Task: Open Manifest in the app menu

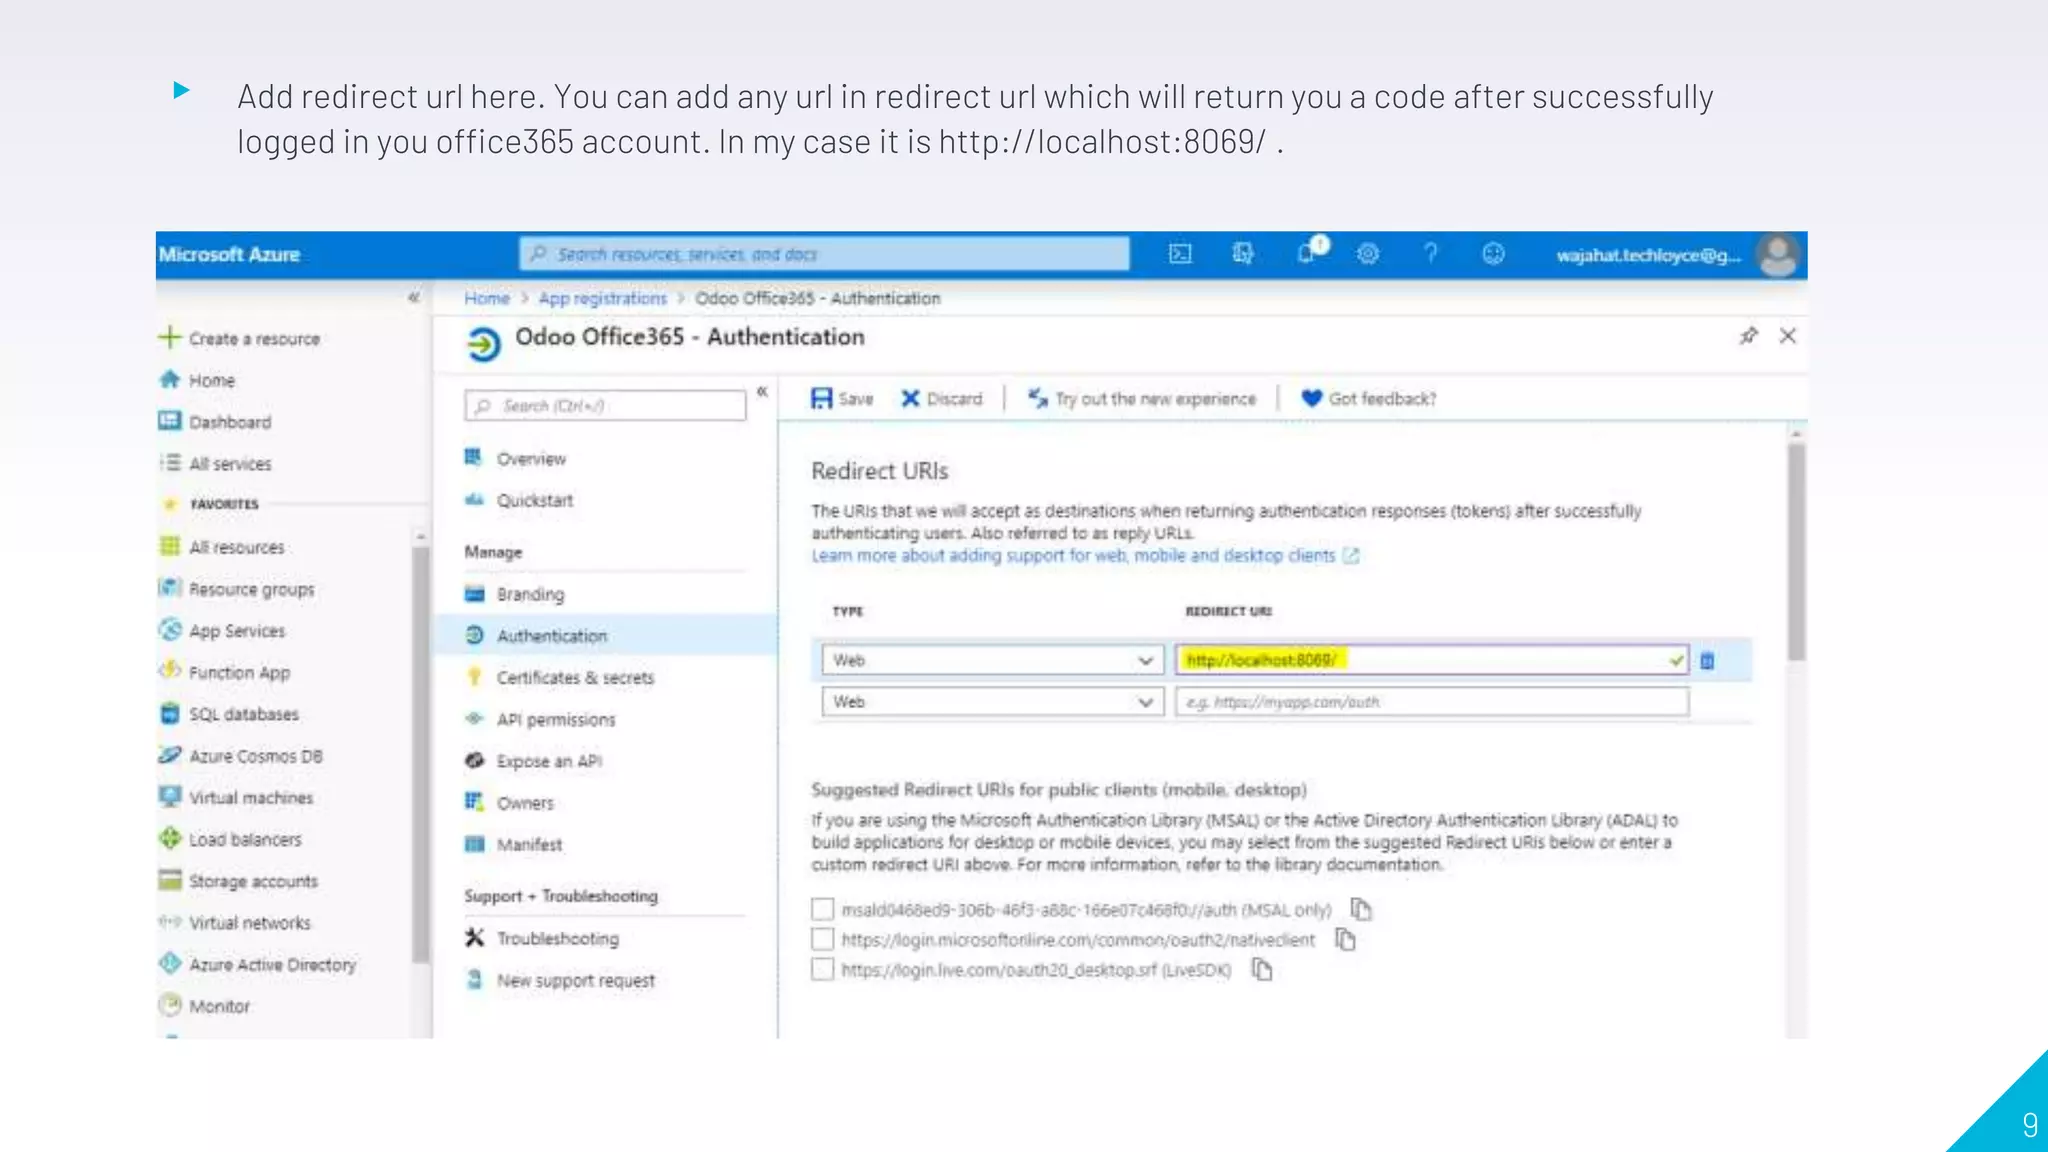Action: tap(528, 845)
